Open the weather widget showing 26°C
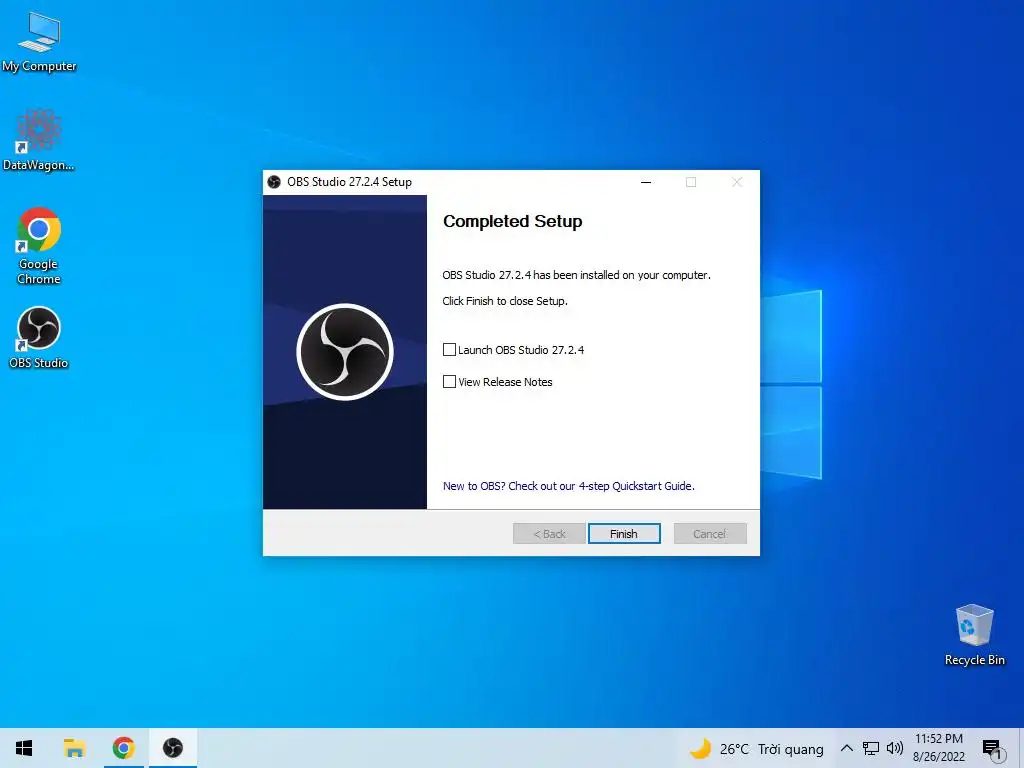The height and width of the screenshot is (768, 1024). [756, 748]
